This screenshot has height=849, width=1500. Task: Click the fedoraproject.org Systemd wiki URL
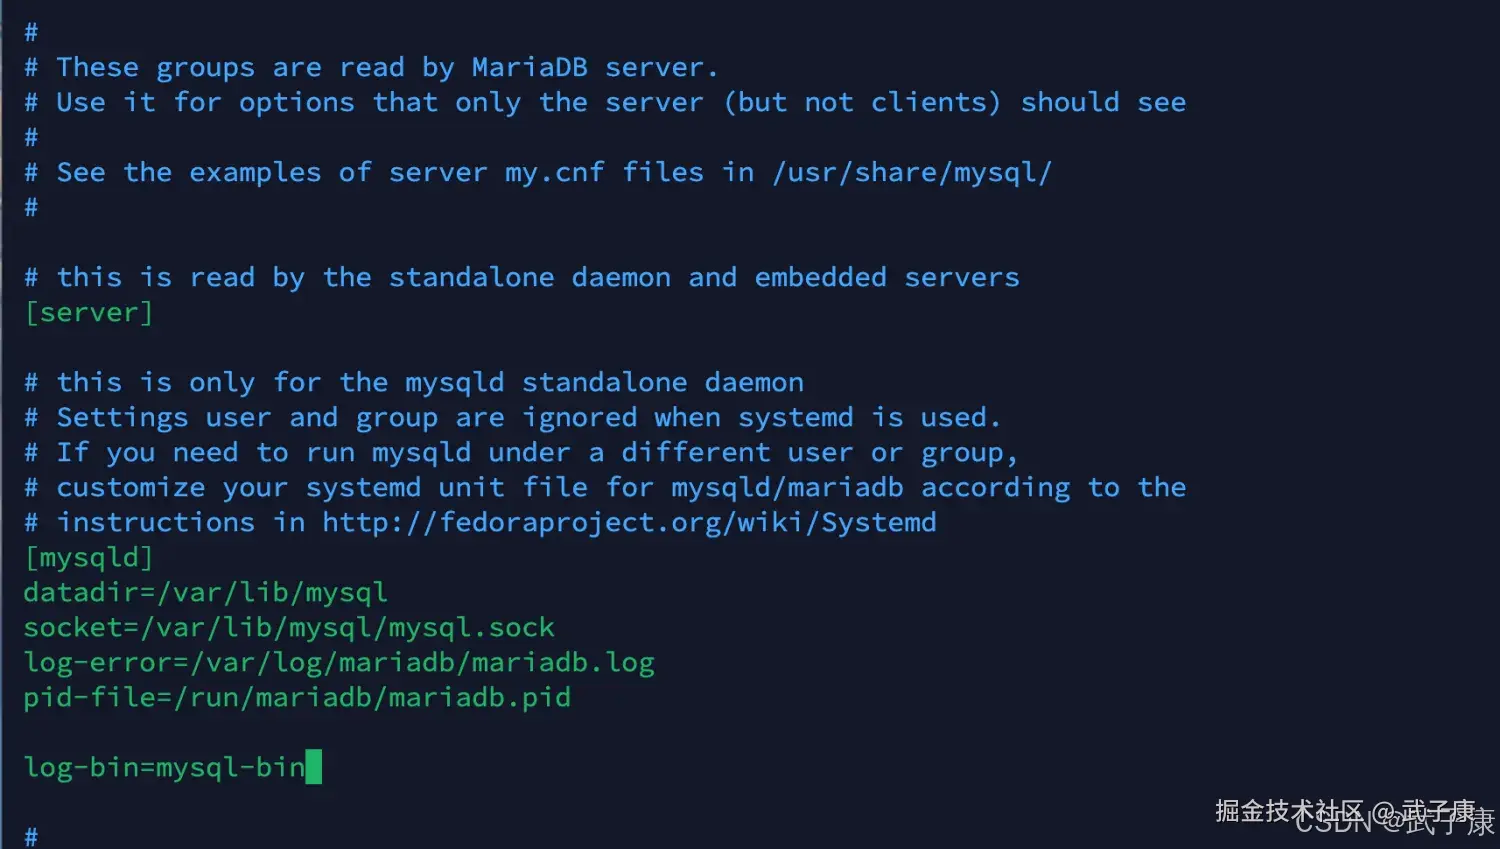[x=629, y=522]
